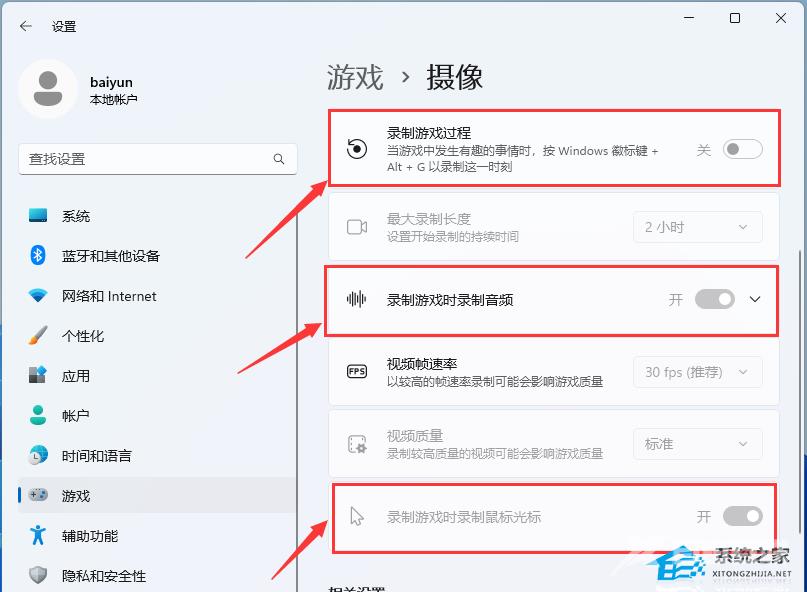Click the cursor icon beside 录制游戏时录制鼠标光标

[357, 516]
